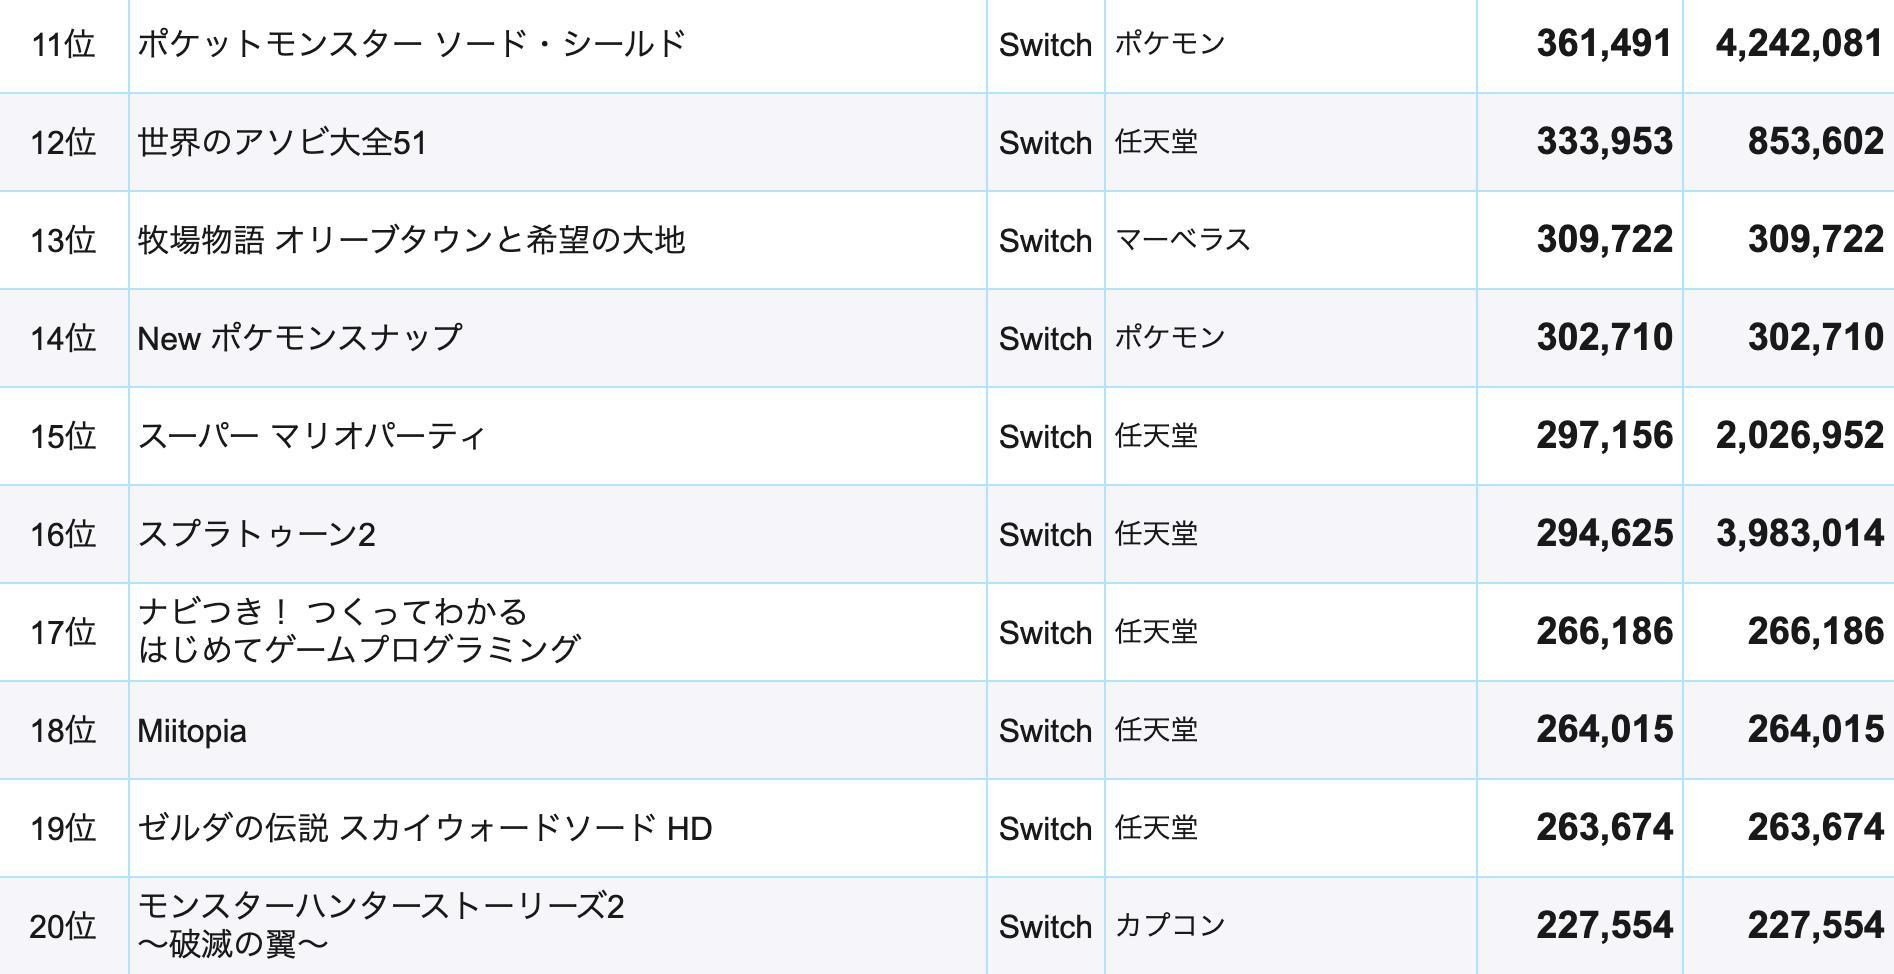This screenshot has height=974, width=1894.
Task: Select the 世界のアソビ大全51 title cell
Action: pos(282,142)
